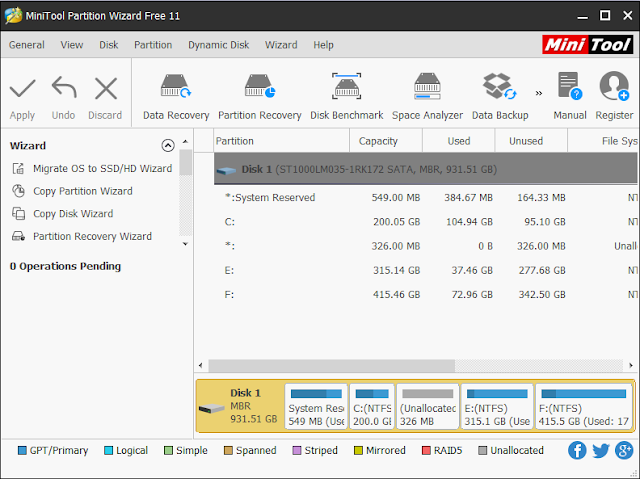640x479 pixels.
Task: Start Disk Benchmark tool
Action: click(x=347, y=97)
